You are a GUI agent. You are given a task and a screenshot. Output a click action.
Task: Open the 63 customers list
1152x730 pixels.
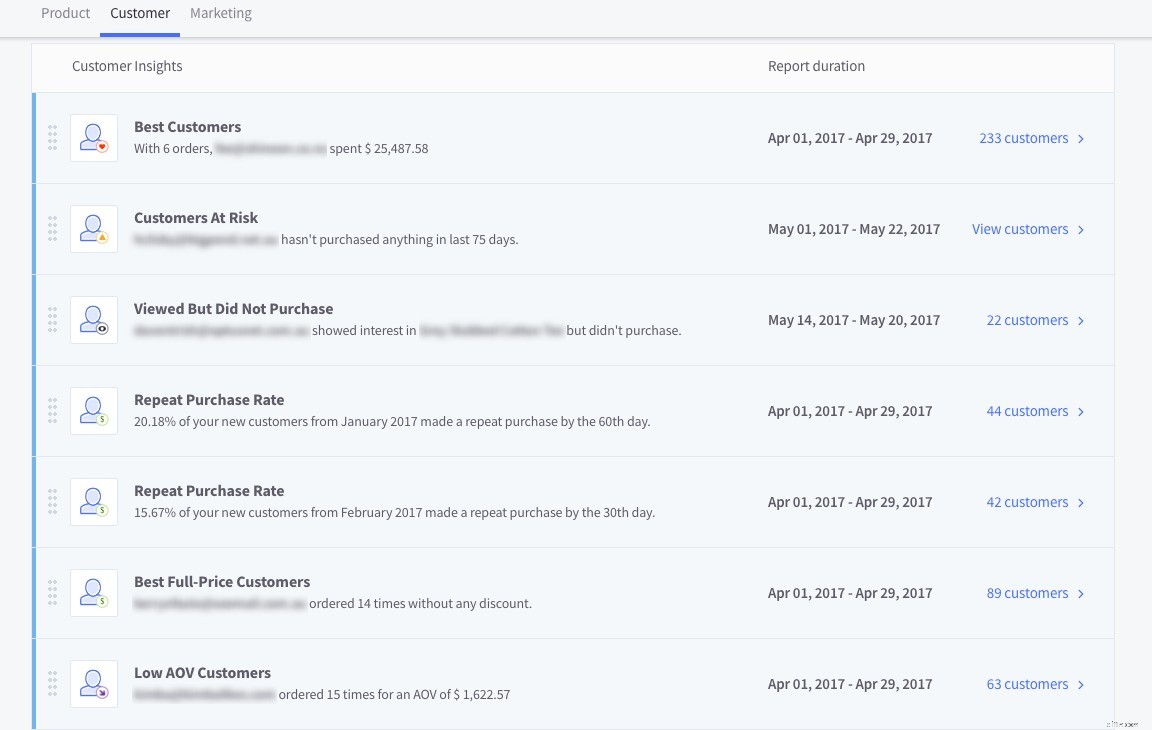tap(1027, 684)
